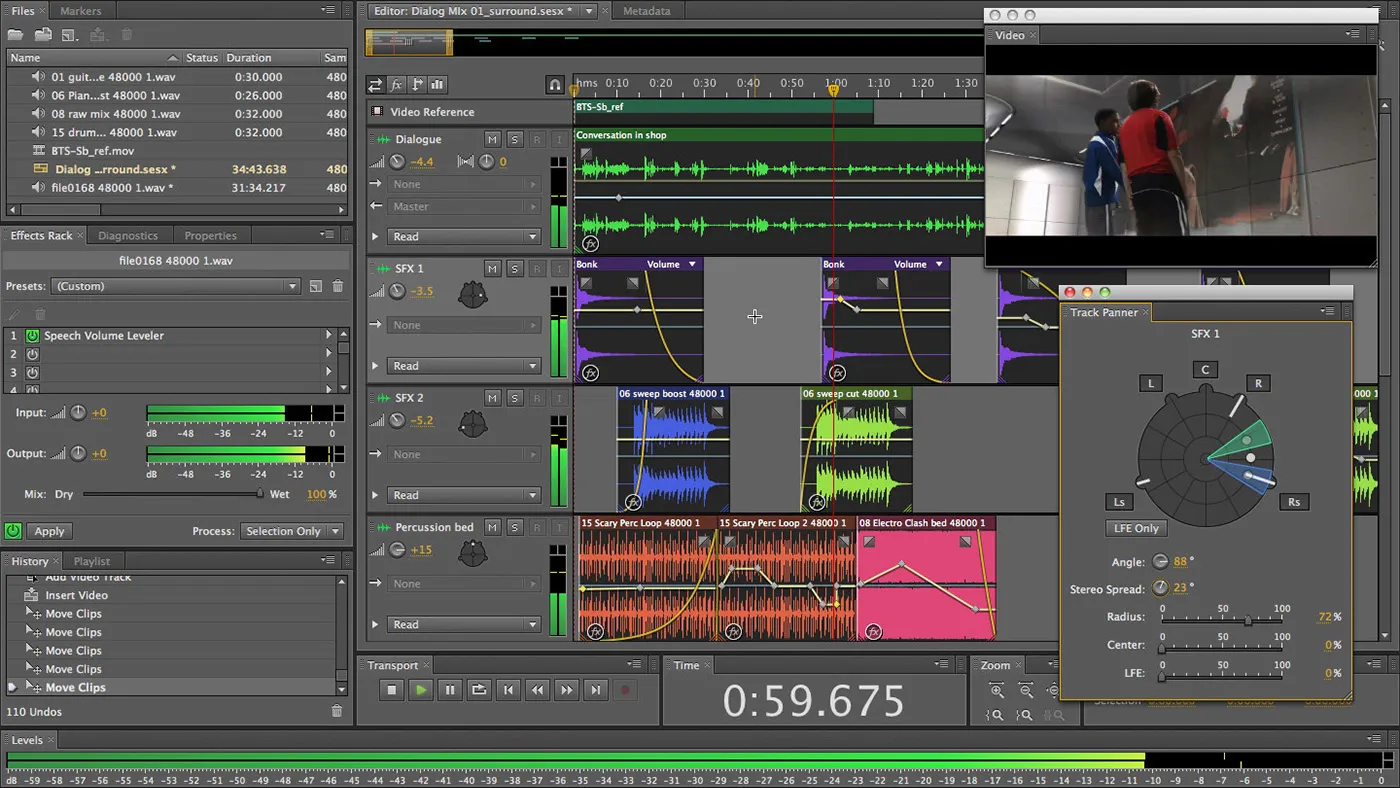The height and width of the screenshot is (788, 1400).
Task: Enable snapping with the magnet icon
Action: [x=555, y=85]
